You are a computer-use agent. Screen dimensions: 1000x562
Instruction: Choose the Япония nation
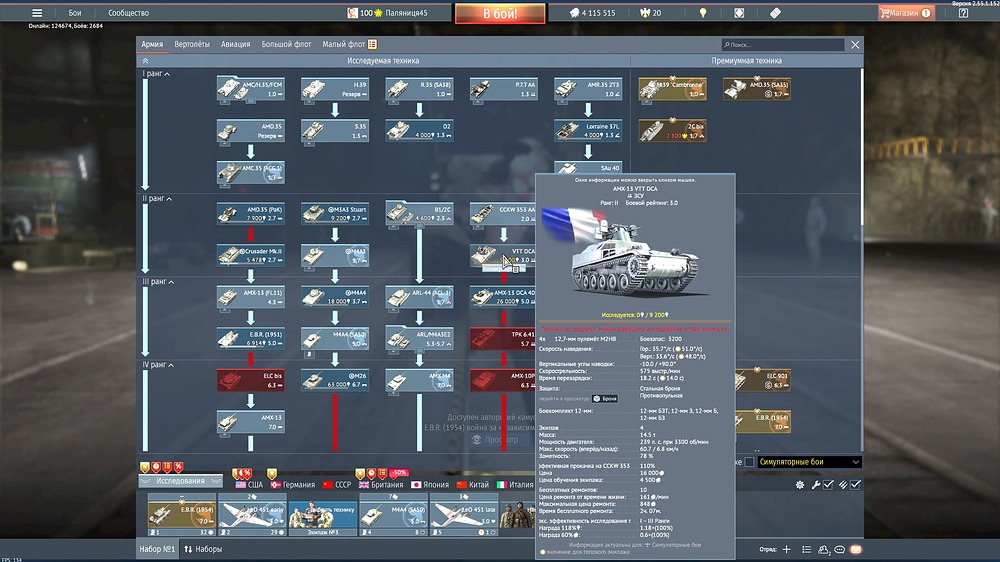430,485
